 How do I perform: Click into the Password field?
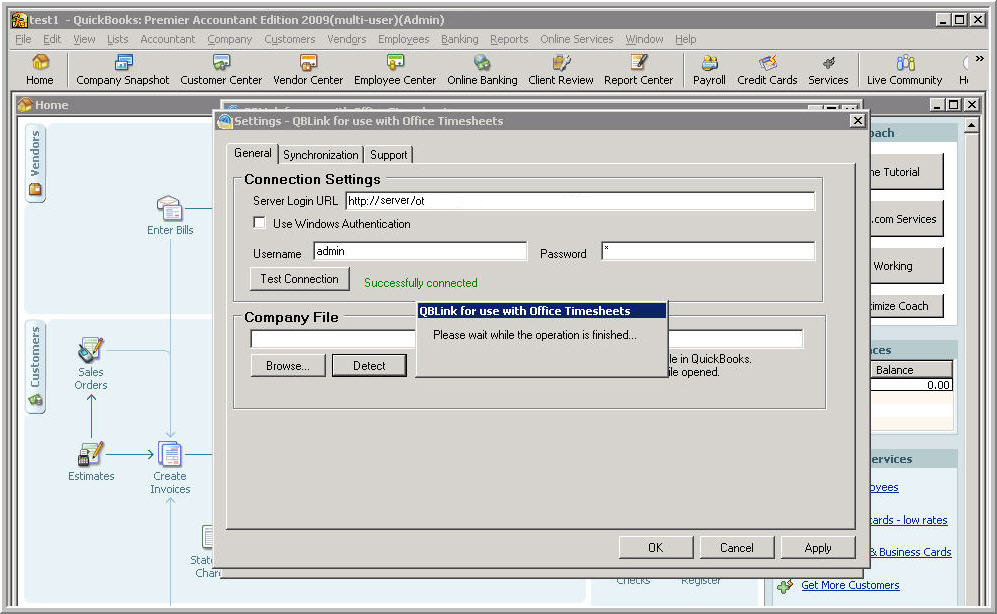pyautogui.click(x=708, y=251)
